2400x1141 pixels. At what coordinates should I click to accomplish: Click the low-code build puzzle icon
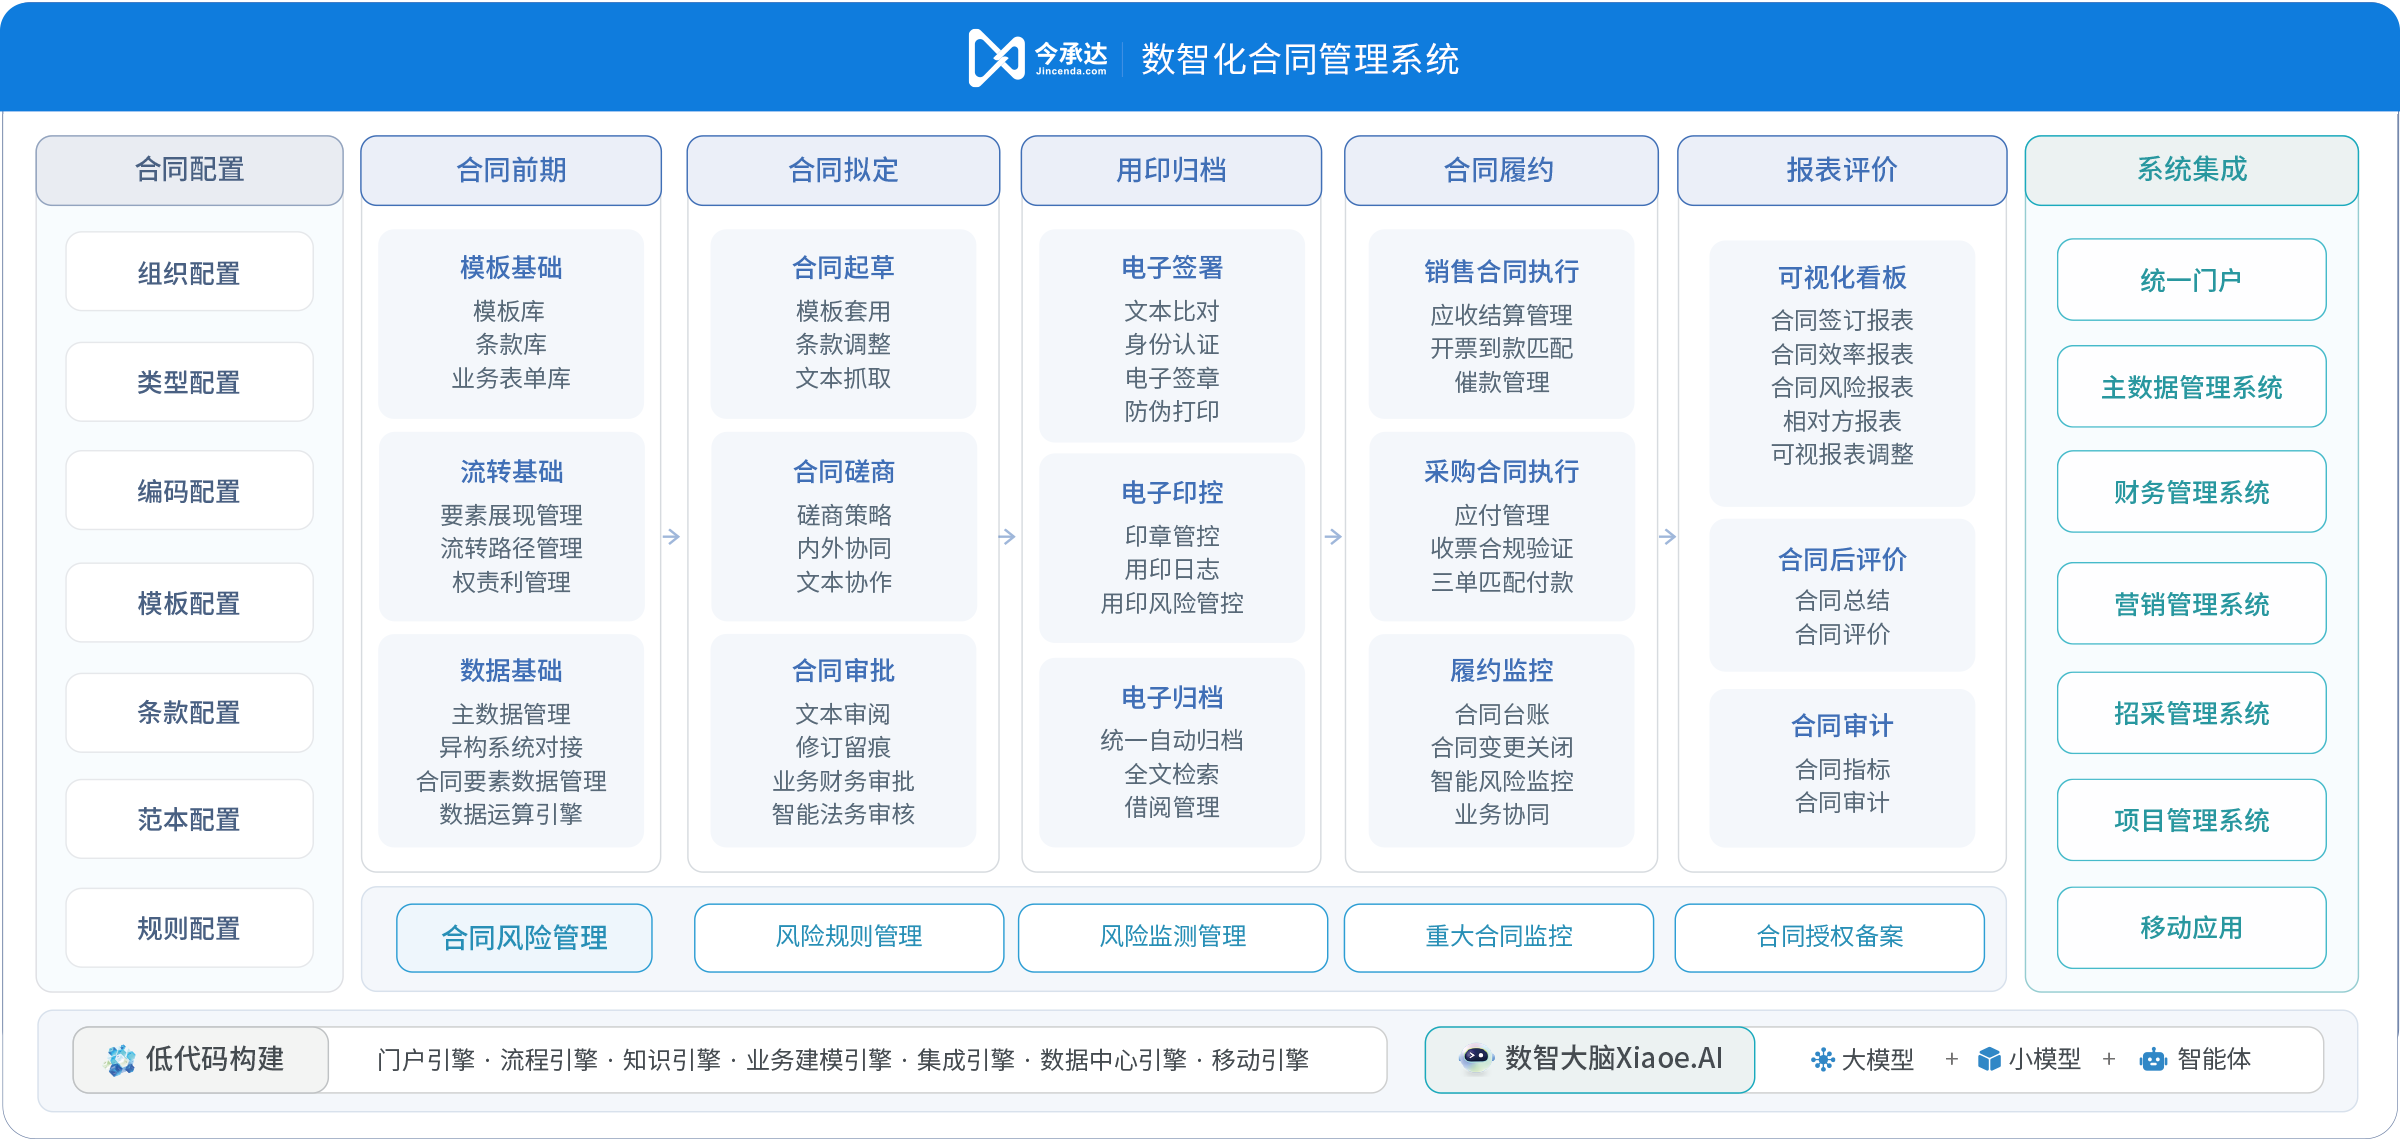120,1060
